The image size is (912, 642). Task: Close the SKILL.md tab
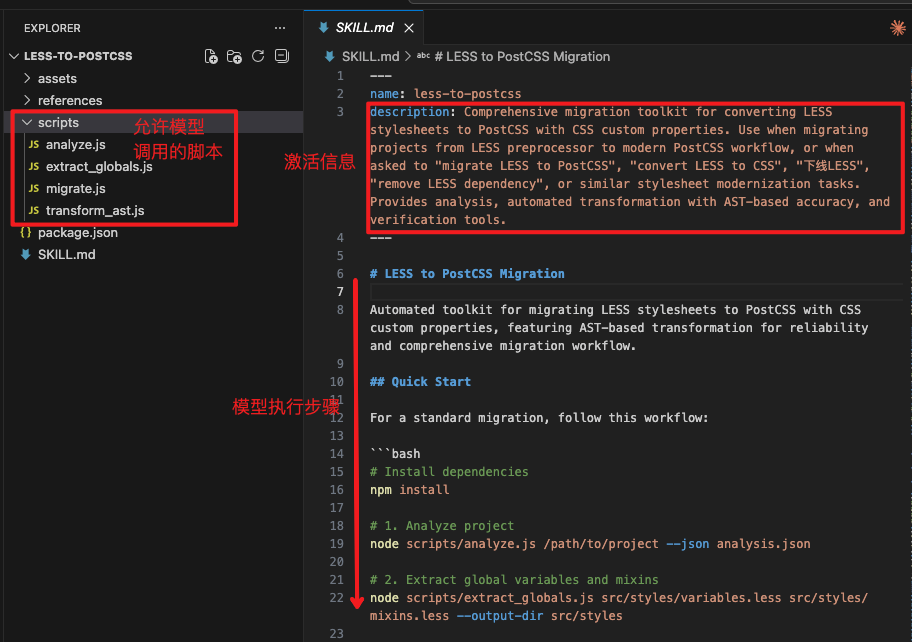[x=409, y=28]
